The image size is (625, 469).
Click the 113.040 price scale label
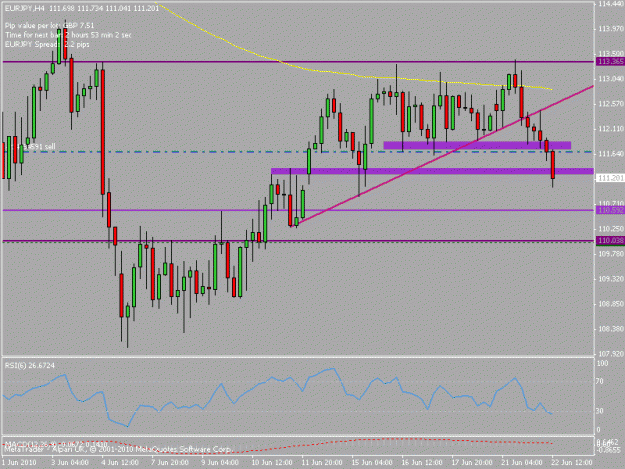610,79
